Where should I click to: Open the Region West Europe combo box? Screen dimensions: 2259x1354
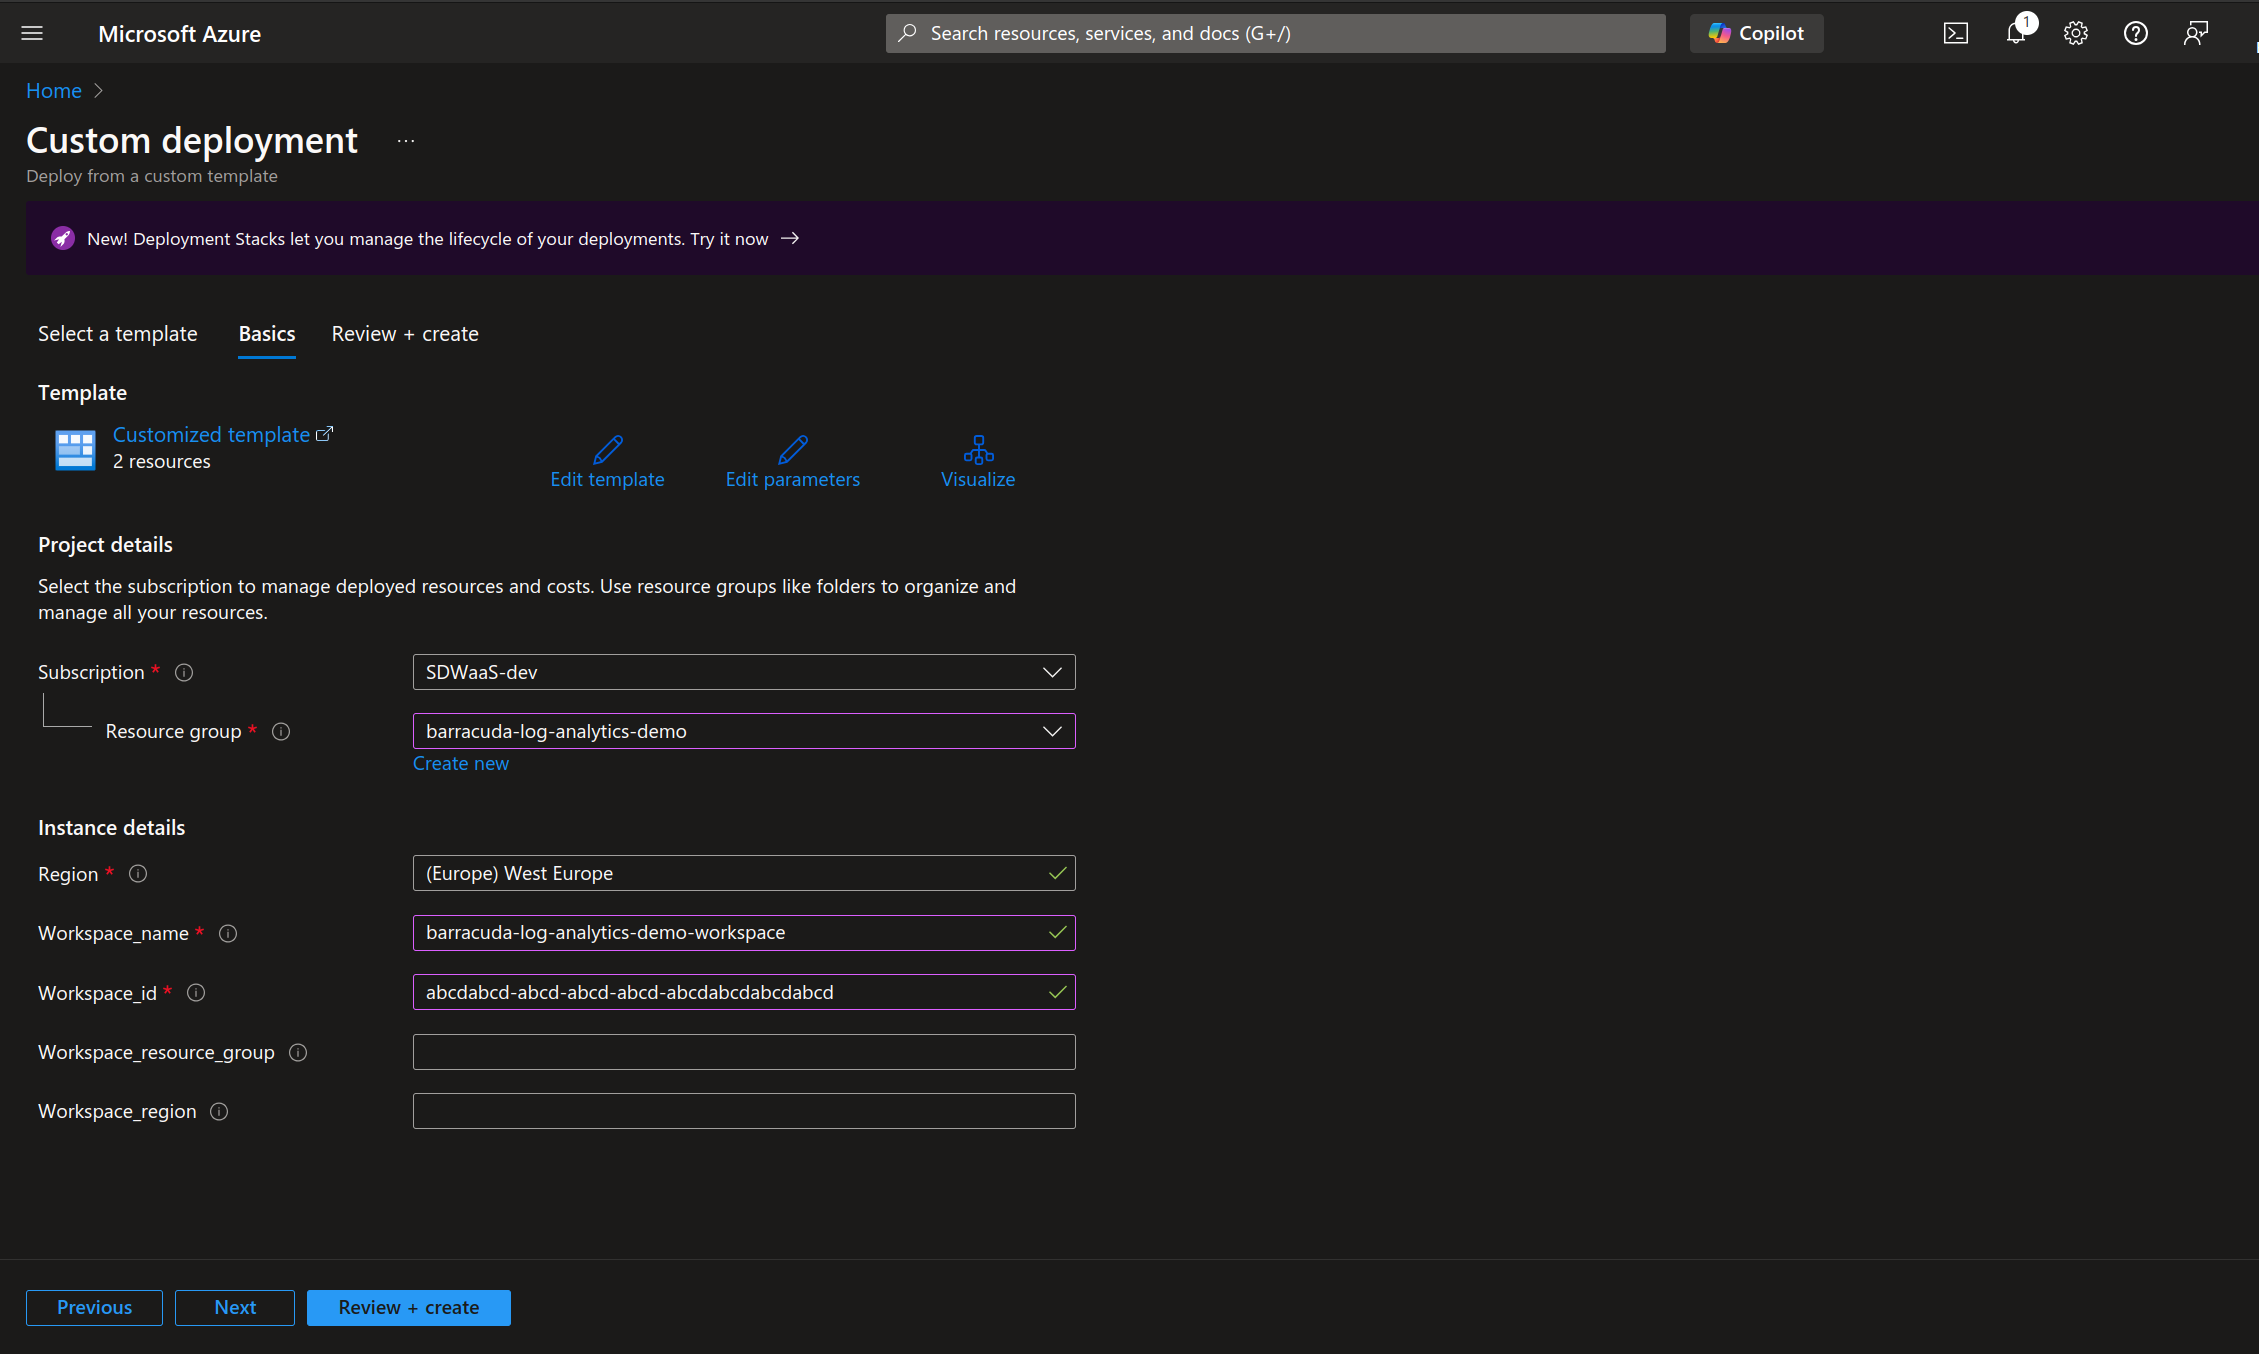744,873
